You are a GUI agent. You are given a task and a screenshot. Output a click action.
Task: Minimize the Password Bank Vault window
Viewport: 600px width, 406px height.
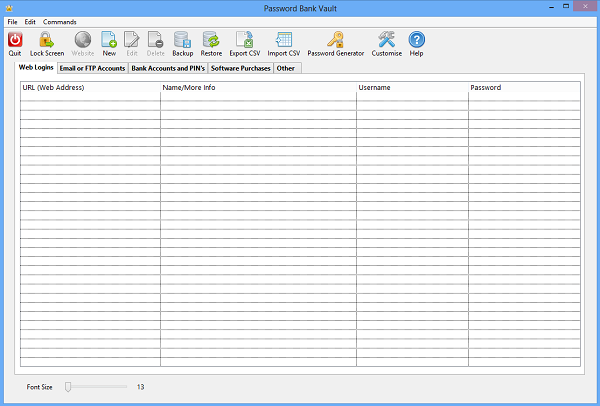(x=551, y=7)
